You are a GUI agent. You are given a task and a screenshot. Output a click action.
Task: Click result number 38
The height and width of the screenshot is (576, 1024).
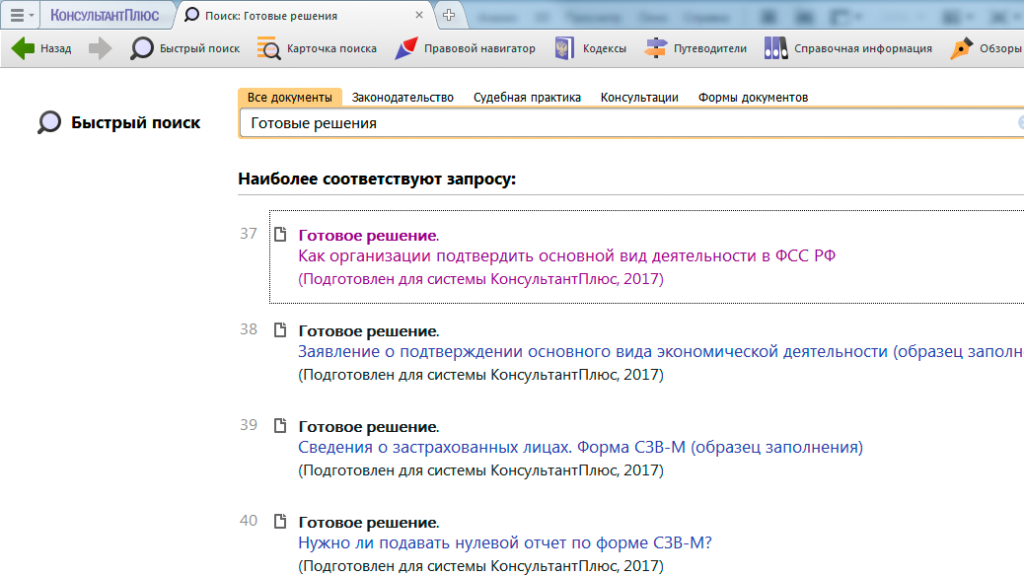pyautogui.click(x=248, y=329)
